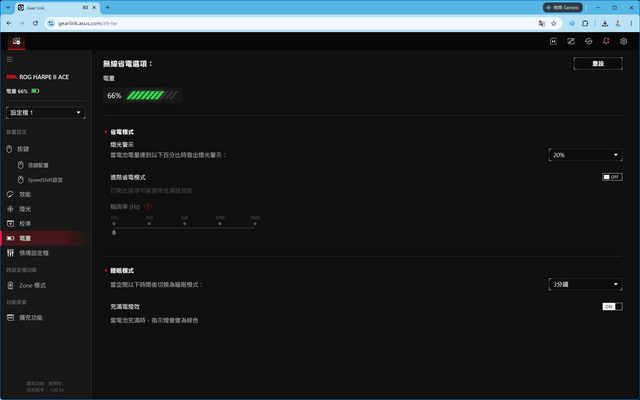Screen dimensions: 640x400
Task: Open 校準 calibration section
Action: pyautogui.click(x=25, y=224)
